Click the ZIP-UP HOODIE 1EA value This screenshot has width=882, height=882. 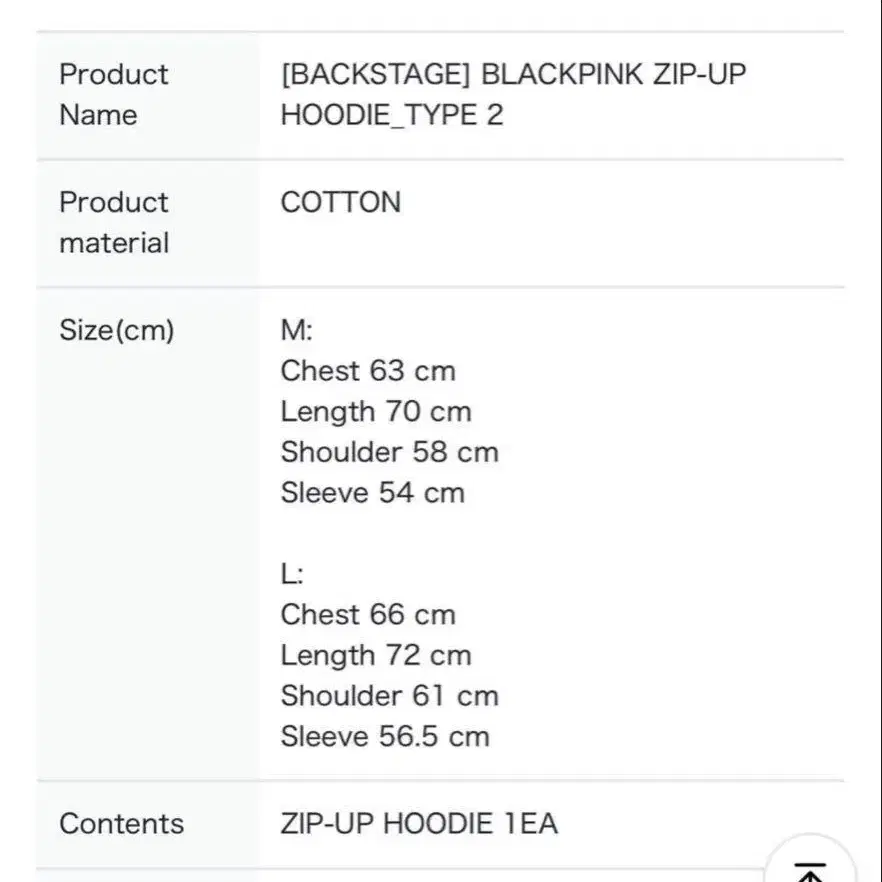pos(419,824)
